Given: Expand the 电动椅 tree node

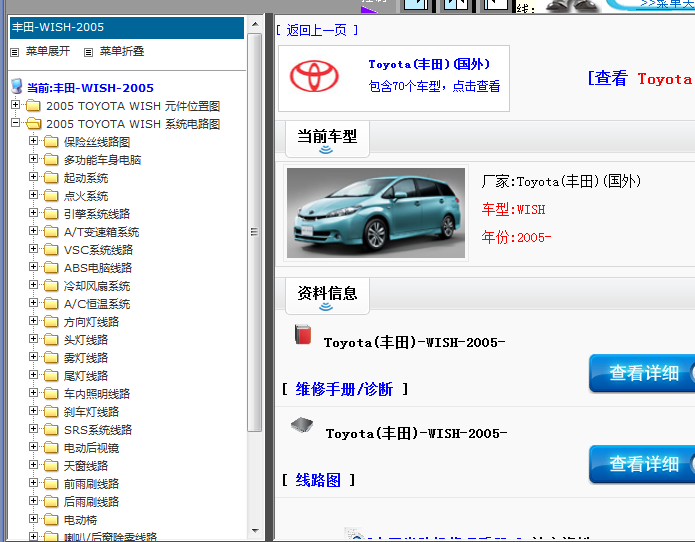Looking at the screenshot, I should tap(33, 519).
